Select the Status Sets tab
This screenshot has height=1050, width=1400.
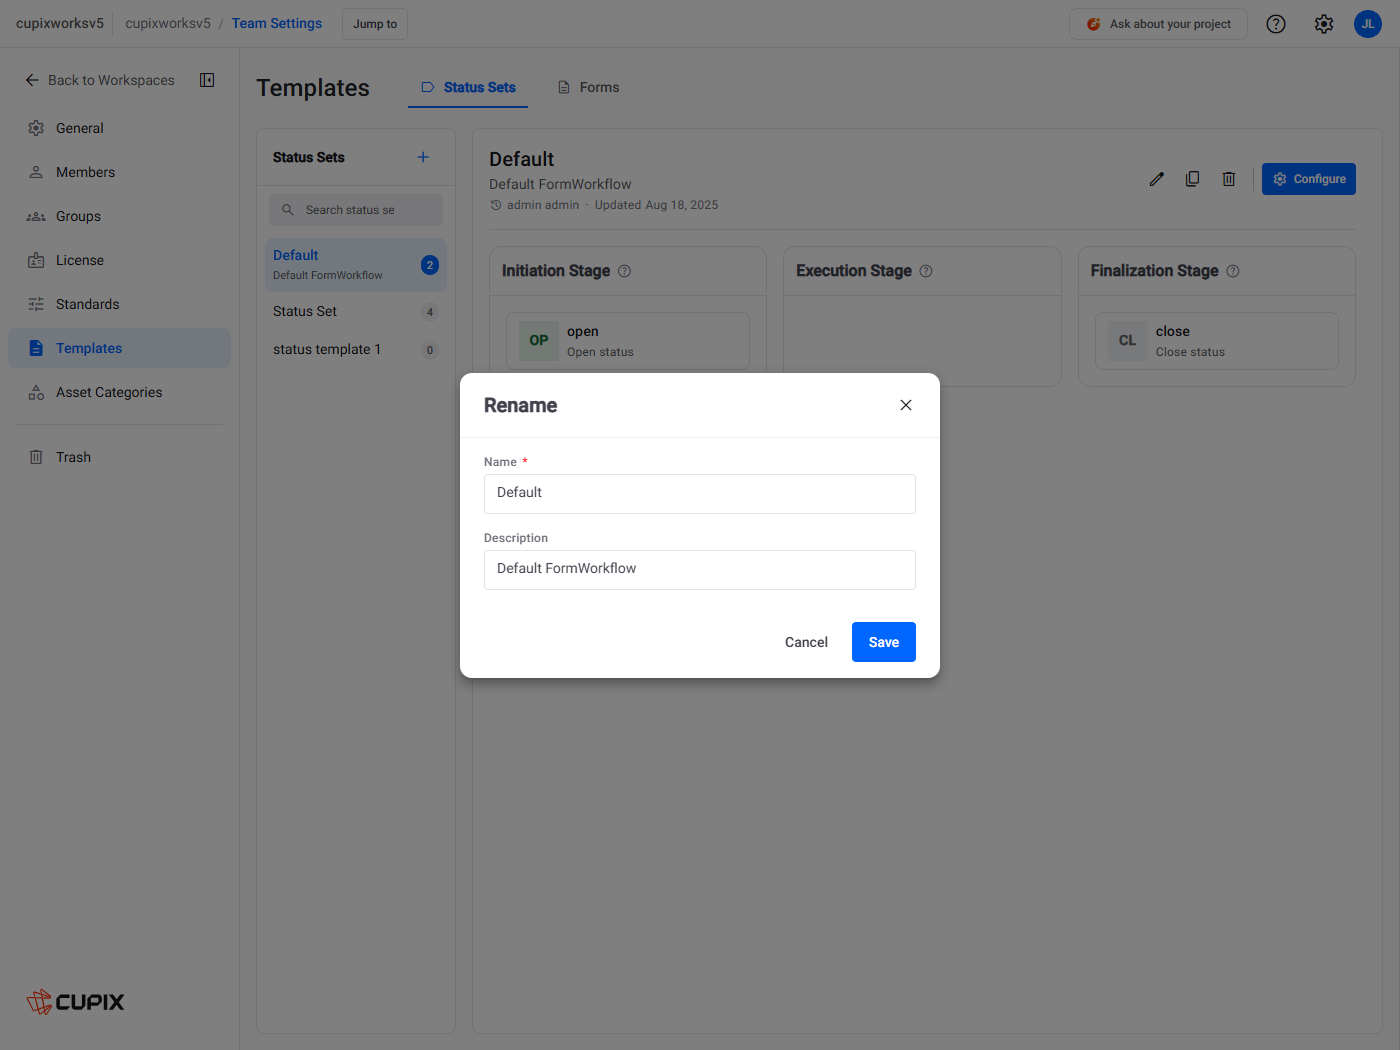[468, 88]
